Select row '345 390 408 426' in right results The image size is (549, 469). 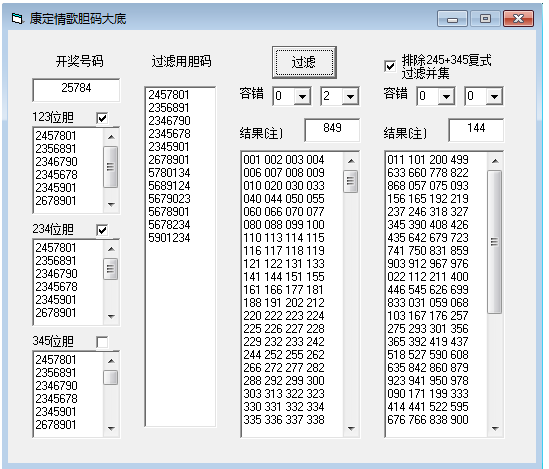click(428, 225)
